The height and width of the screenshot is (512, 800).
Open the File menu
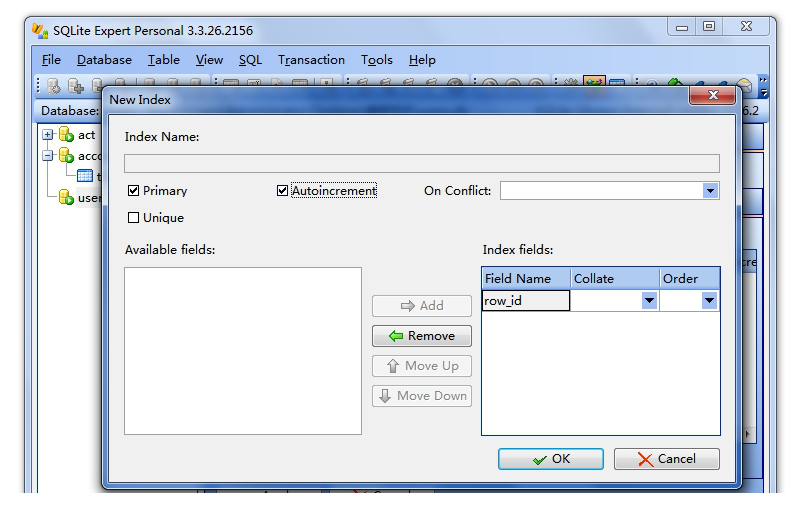pyautogui.click(x=51, y=60)
